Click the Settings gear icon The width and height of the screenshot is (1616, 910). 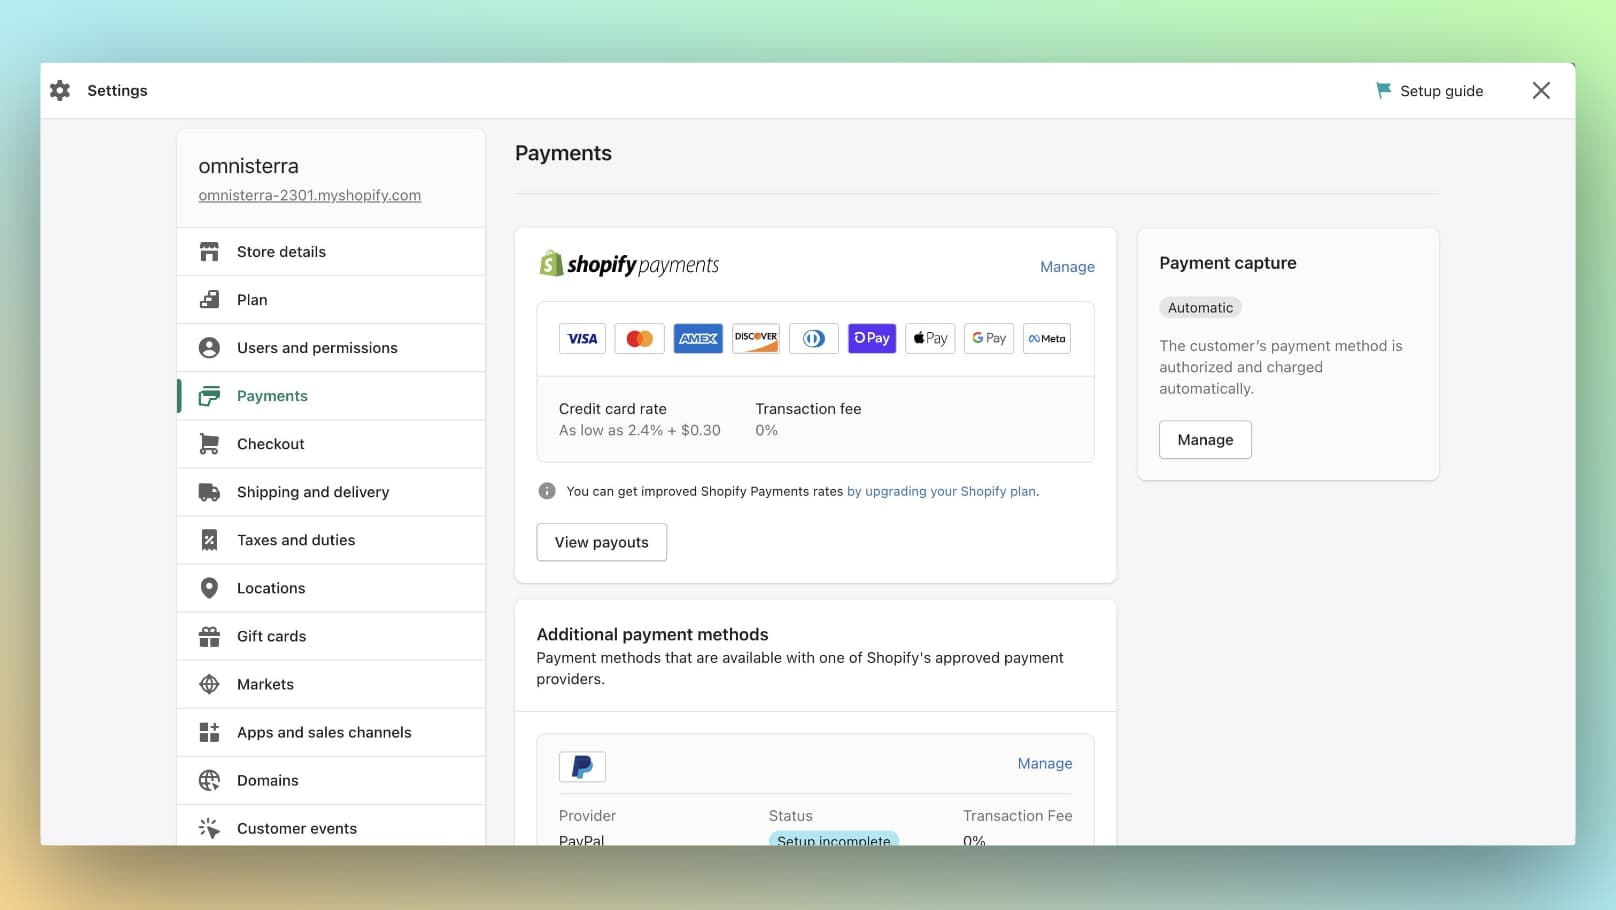[x=60, y=91]
